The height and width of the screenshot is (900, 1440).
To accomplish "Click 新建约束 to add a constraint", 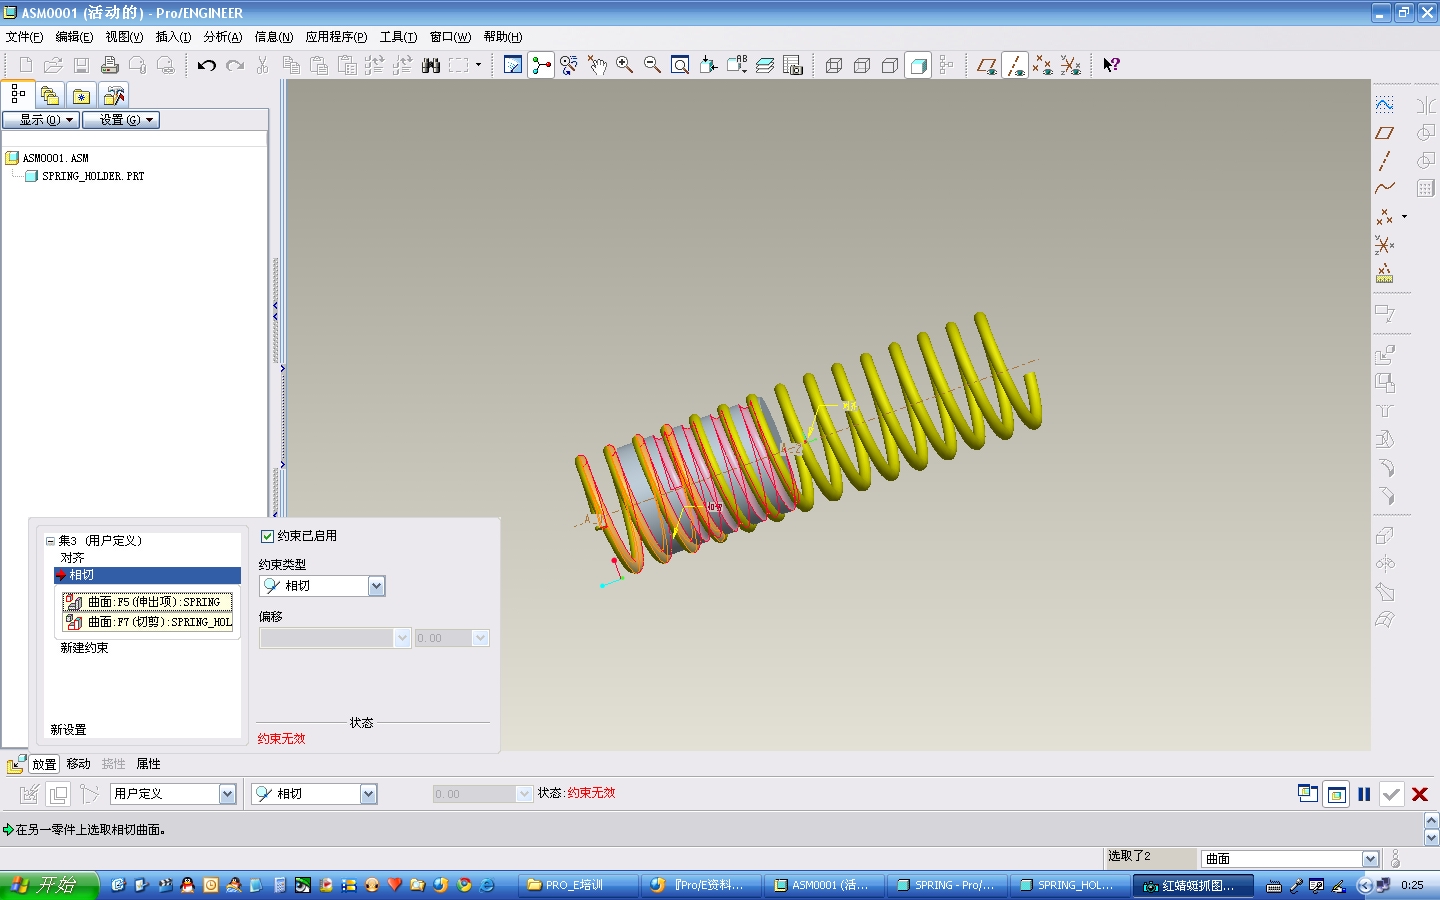I will coord(84,648).
